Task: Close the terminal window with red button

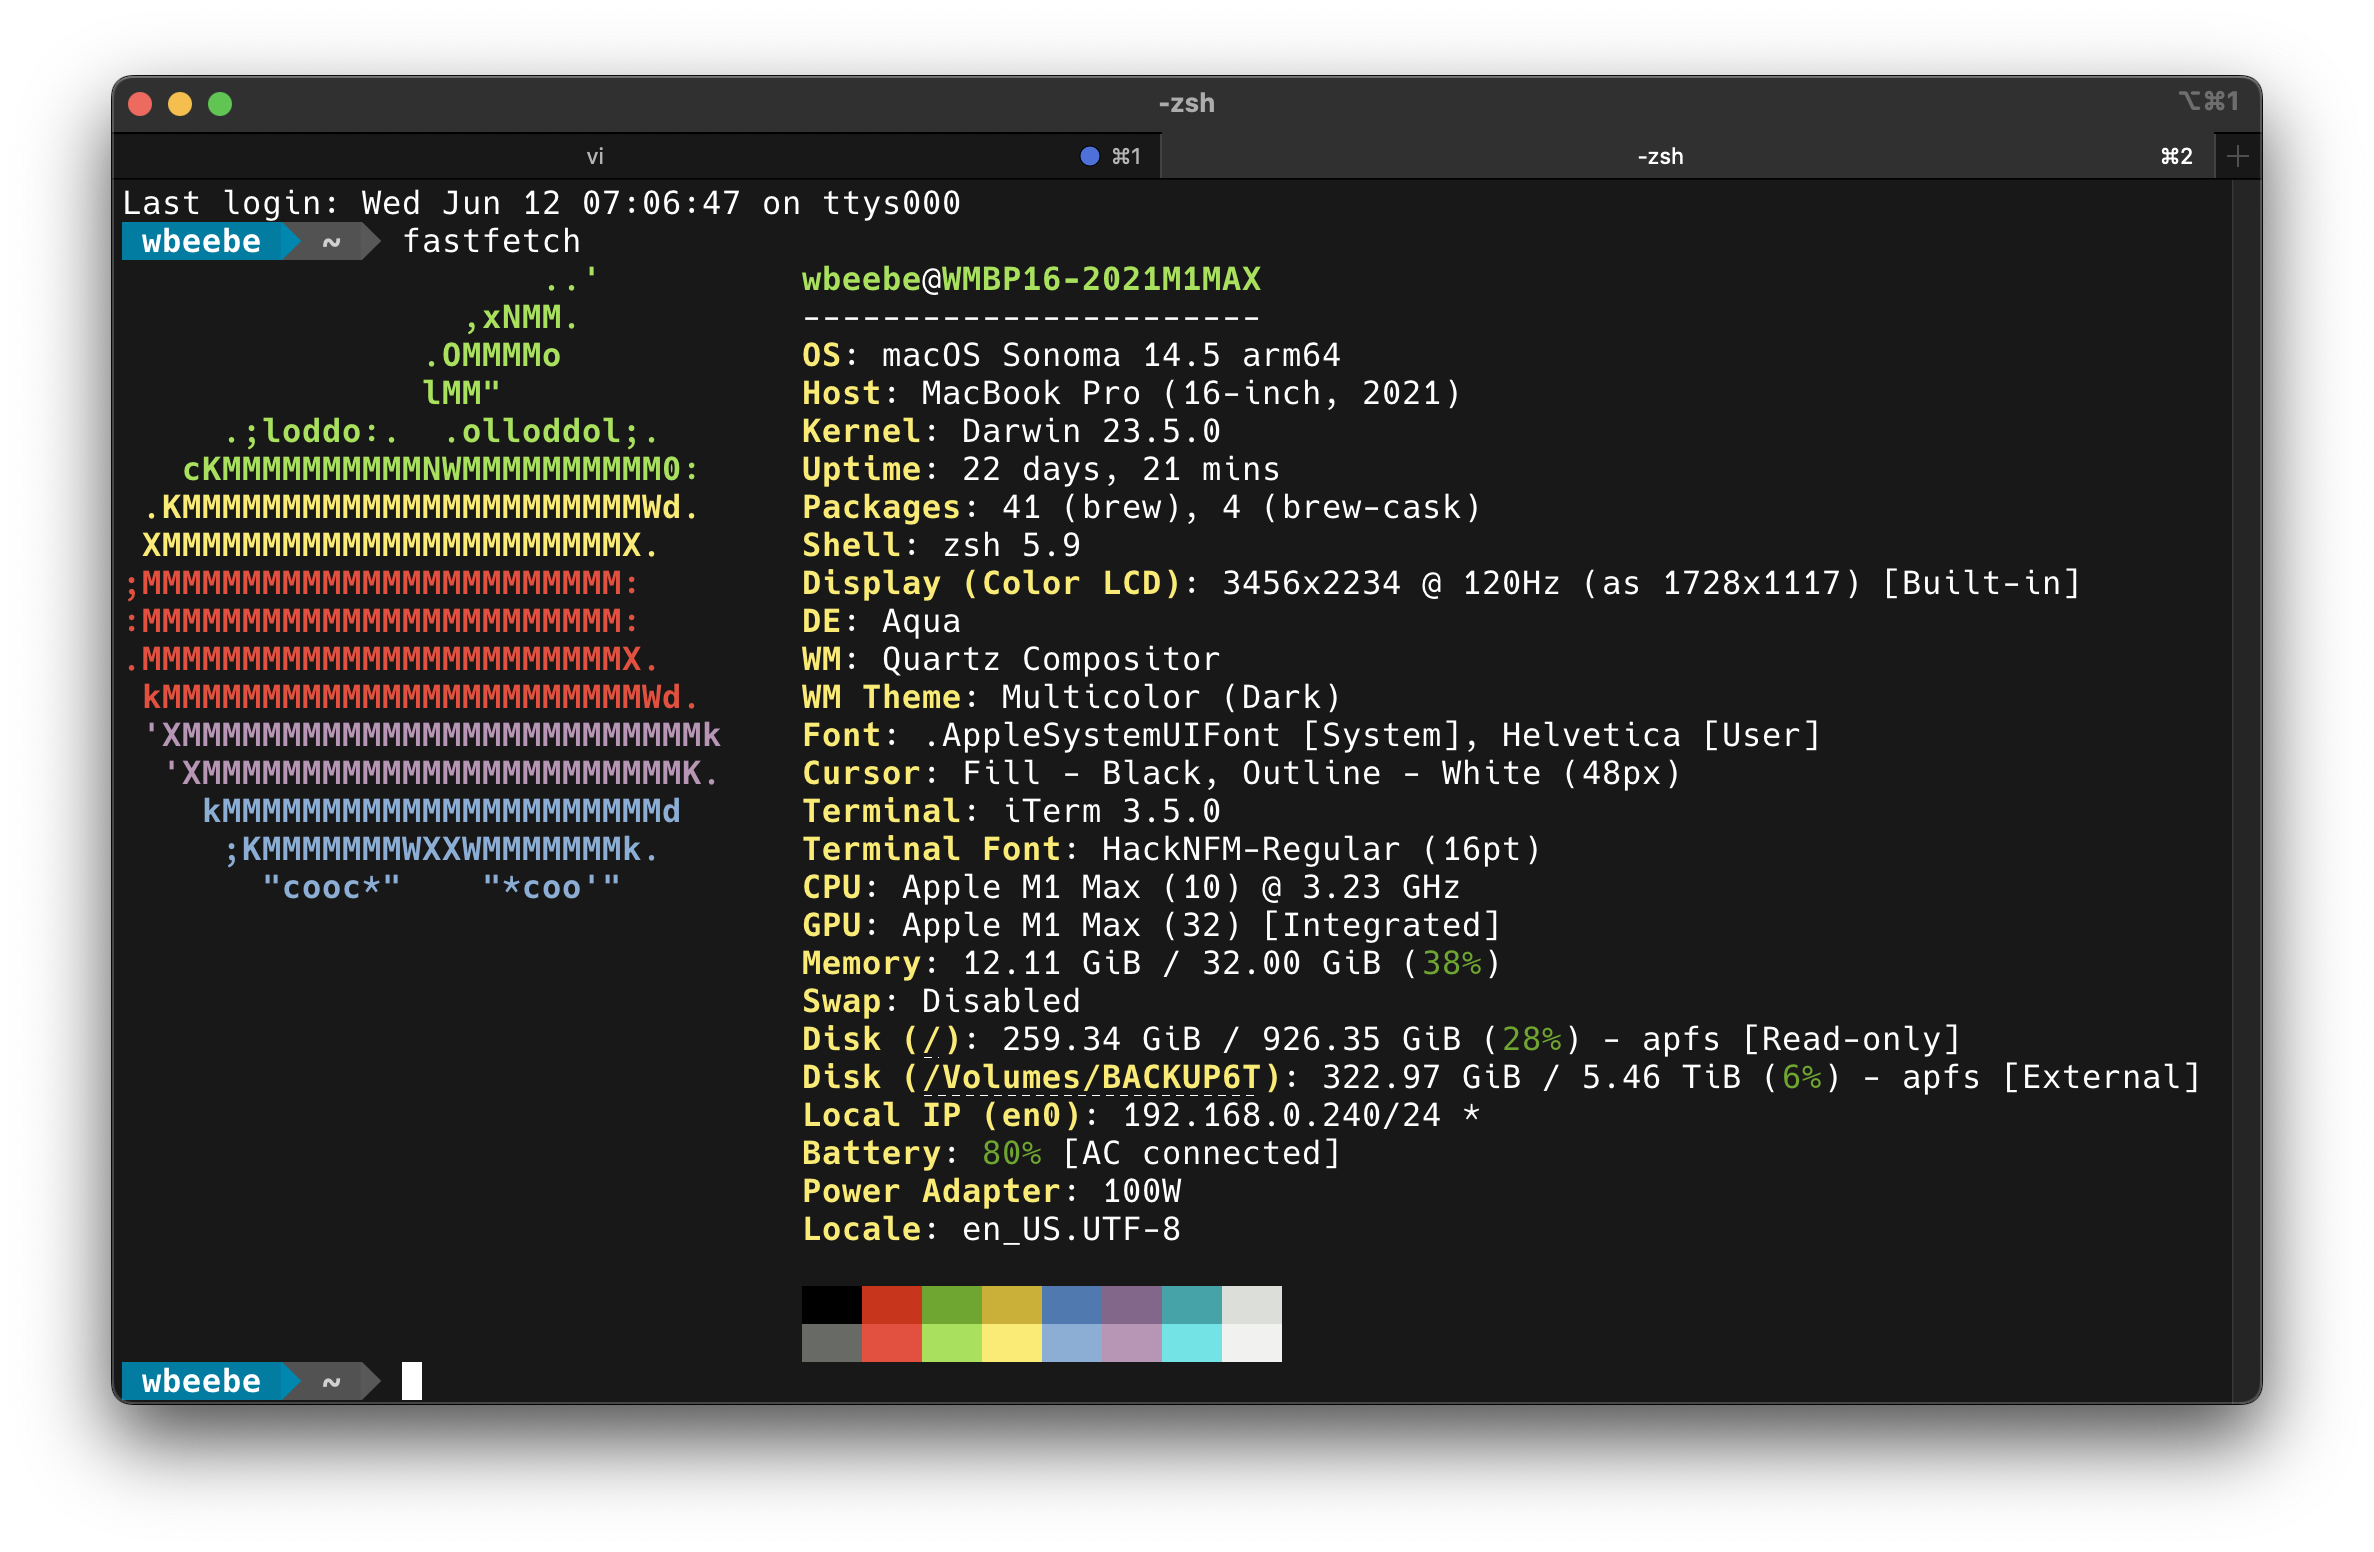Action: [141, 104]
